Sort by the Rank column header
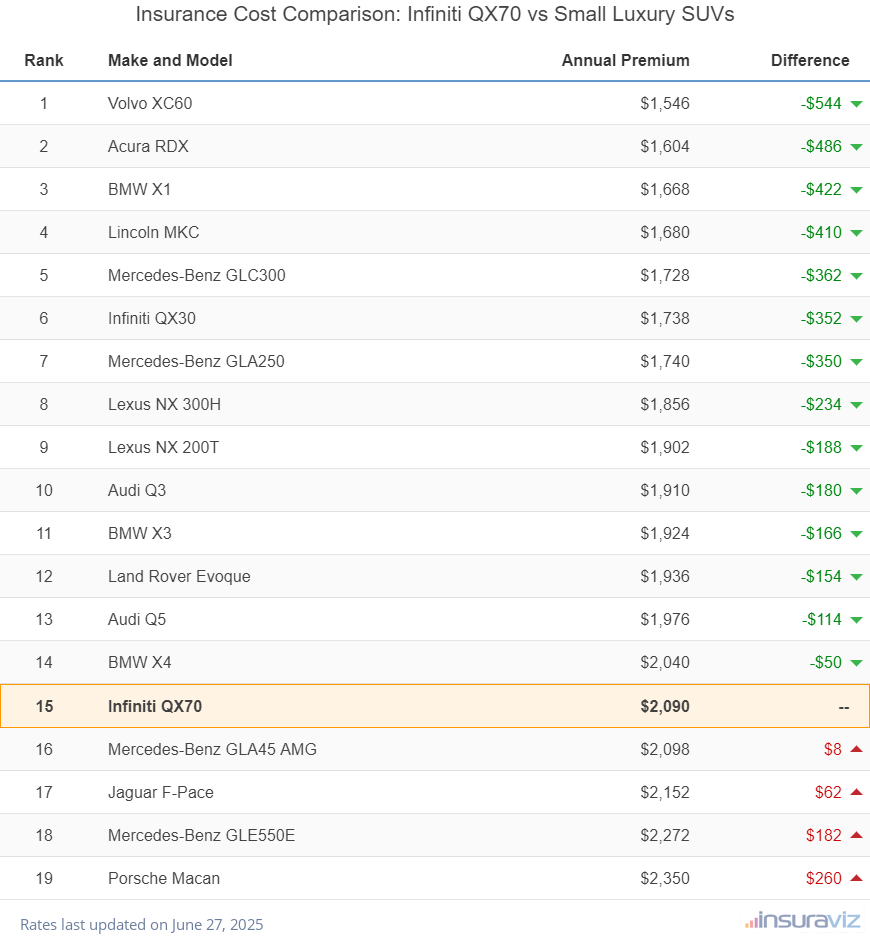Screen dimensions: 870x940 point(44,61)
